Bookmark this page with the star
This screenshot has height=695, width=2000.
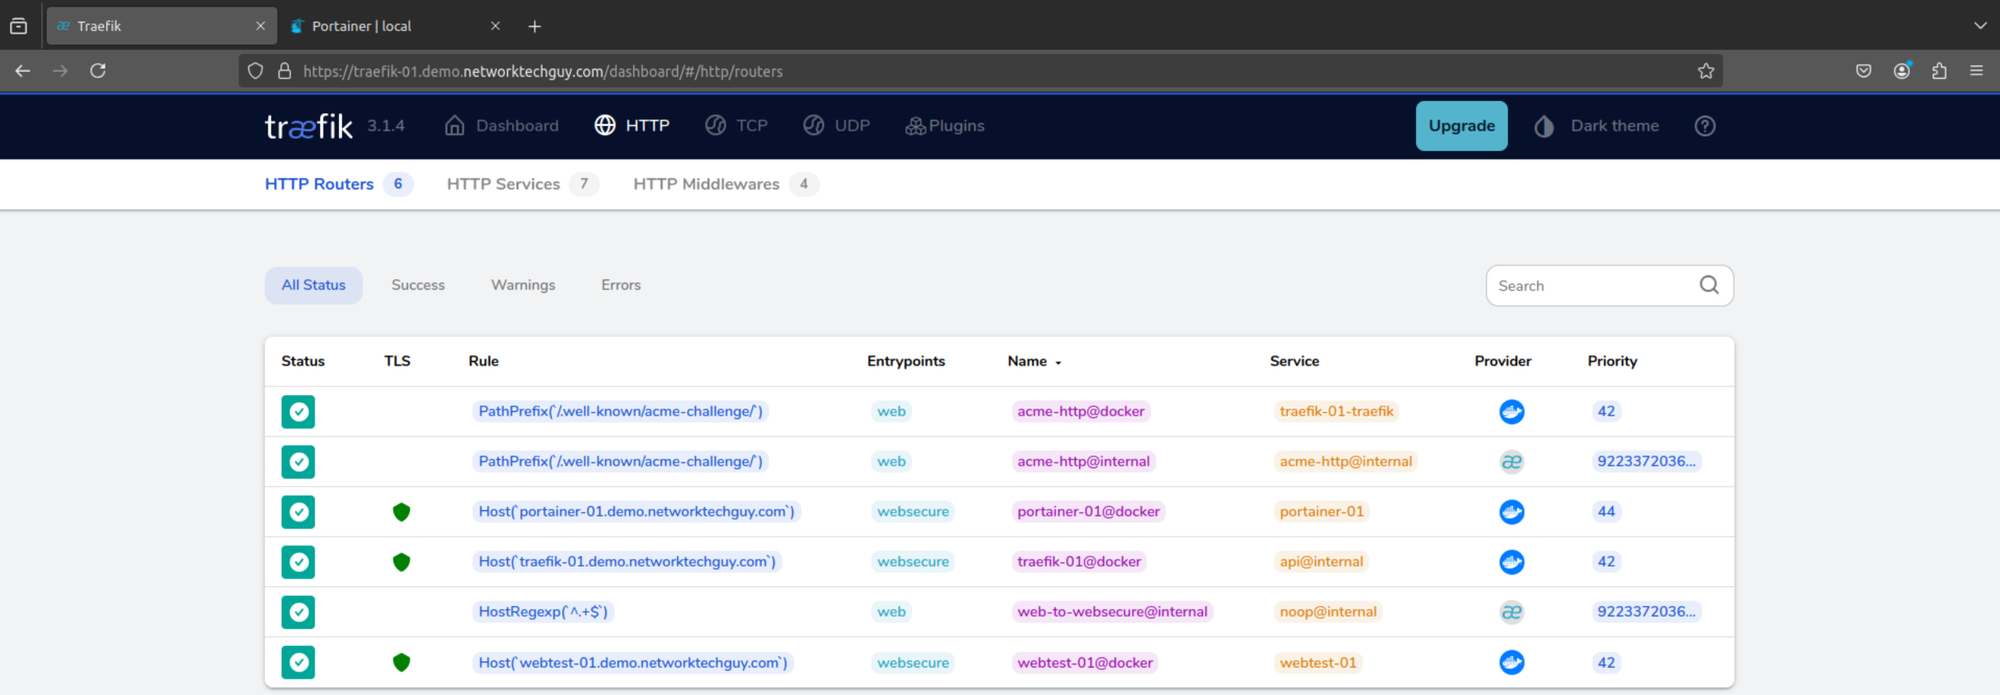1706,71
